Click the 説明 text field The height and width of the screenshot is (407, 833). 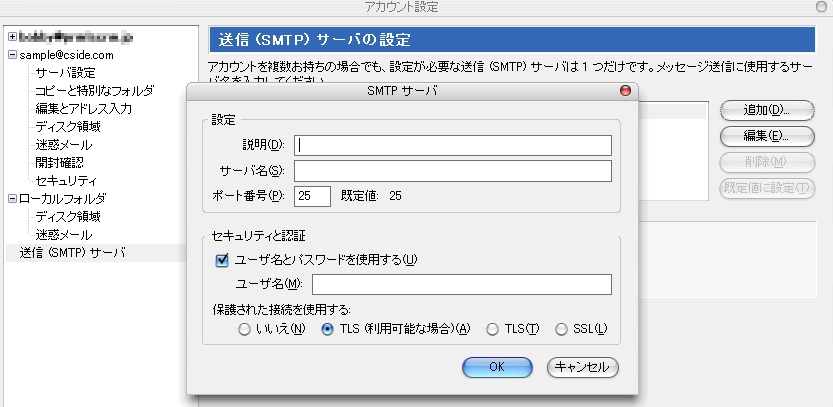[453, 145]
